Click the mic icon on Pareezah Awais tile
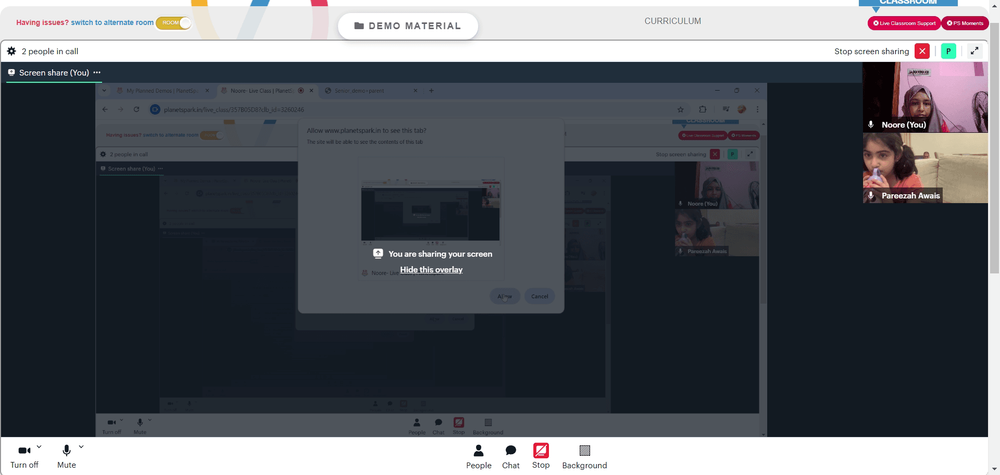 [x=871, y=195]
